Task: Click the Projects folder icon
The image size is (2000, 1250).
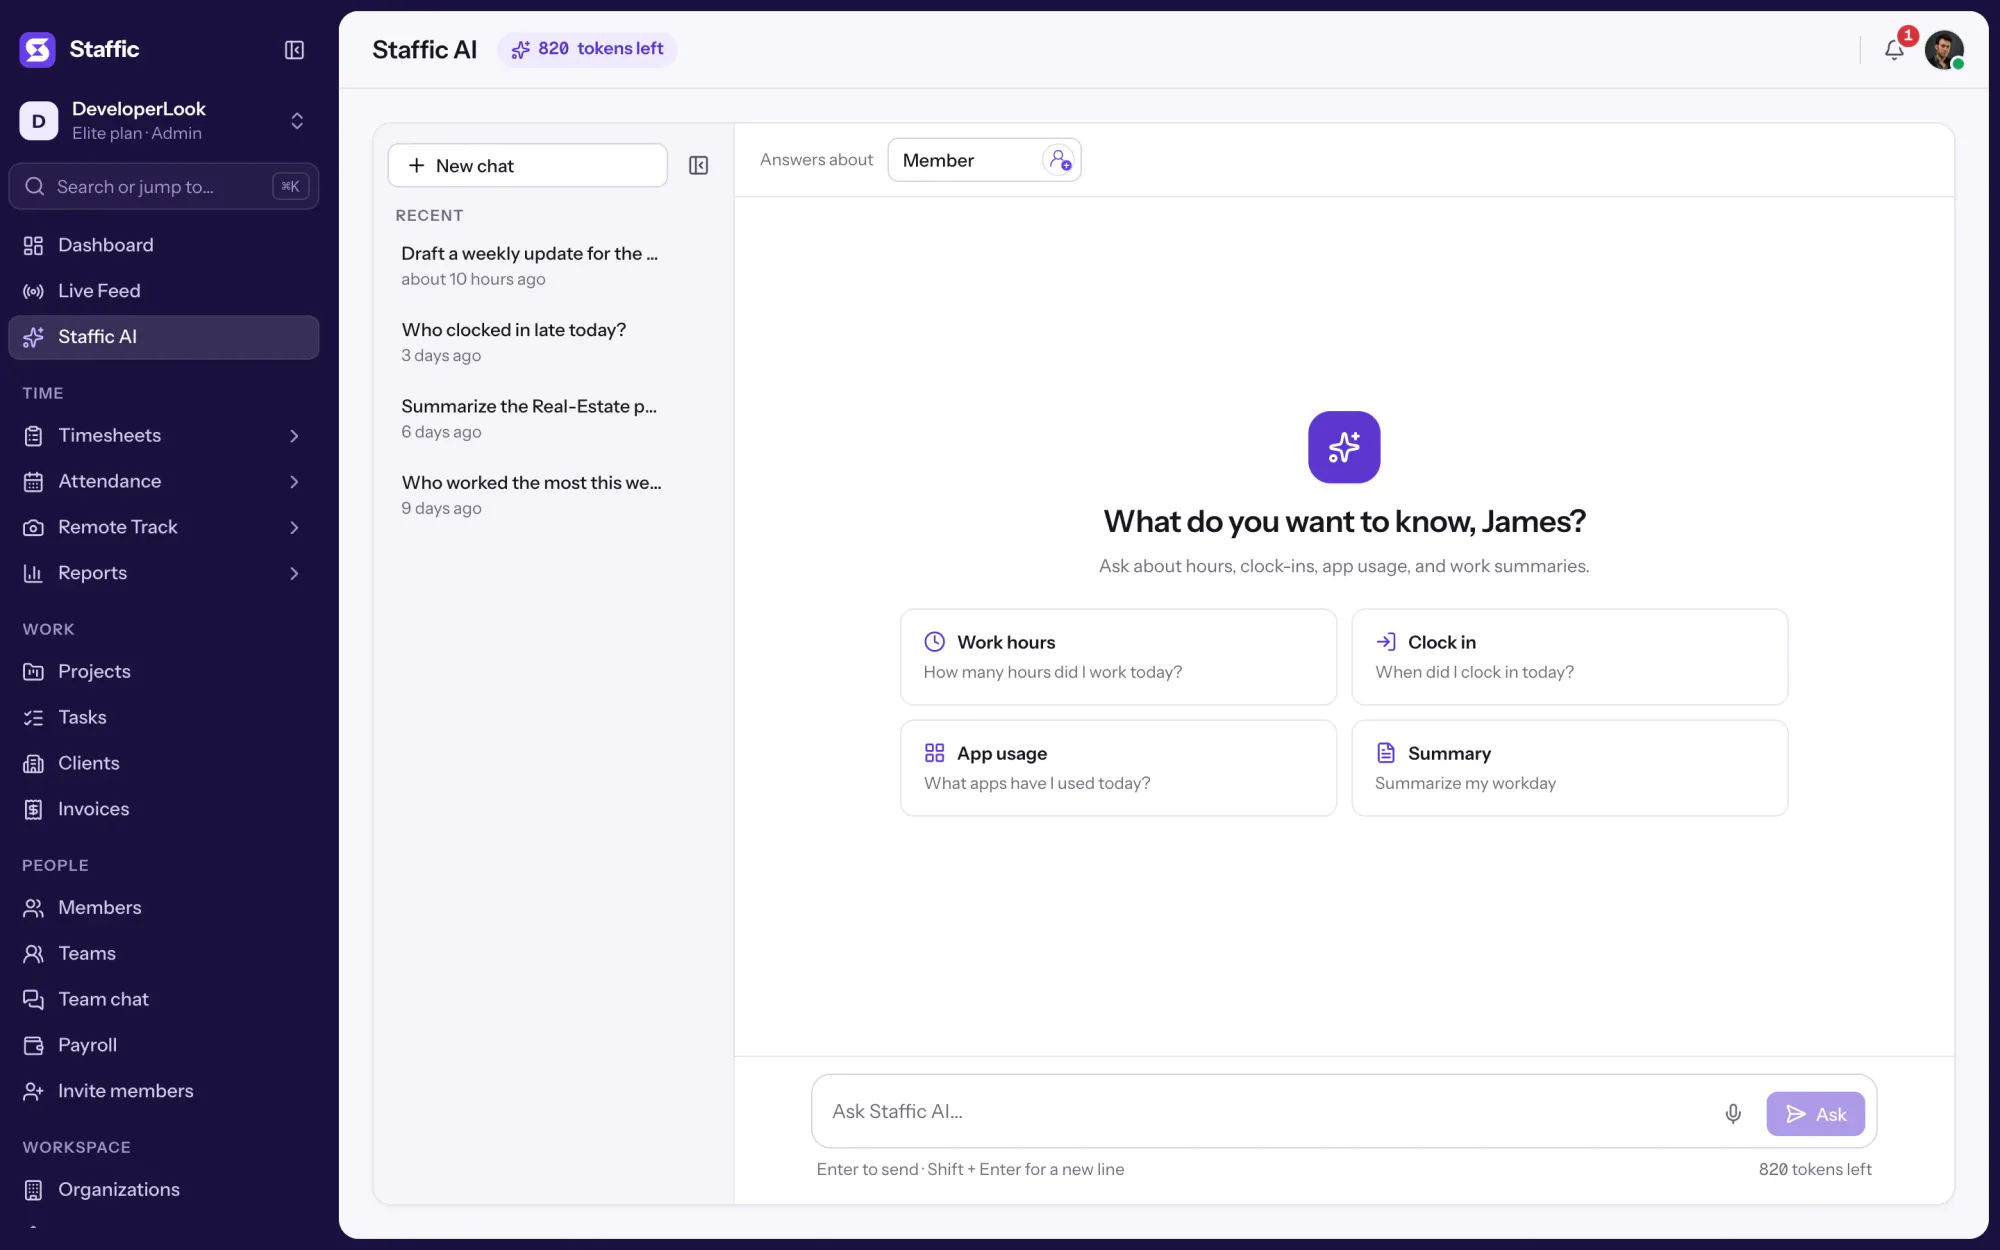Action: [33, 672]
